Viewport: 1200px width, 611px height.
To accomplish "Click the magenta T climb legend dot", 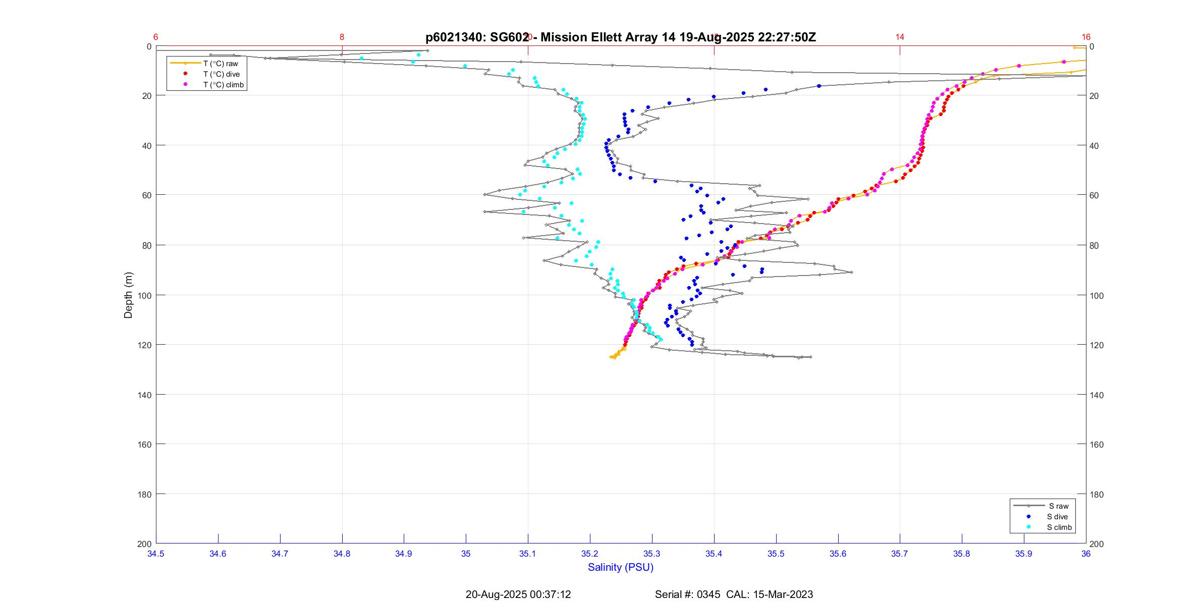I will (184, 85).
